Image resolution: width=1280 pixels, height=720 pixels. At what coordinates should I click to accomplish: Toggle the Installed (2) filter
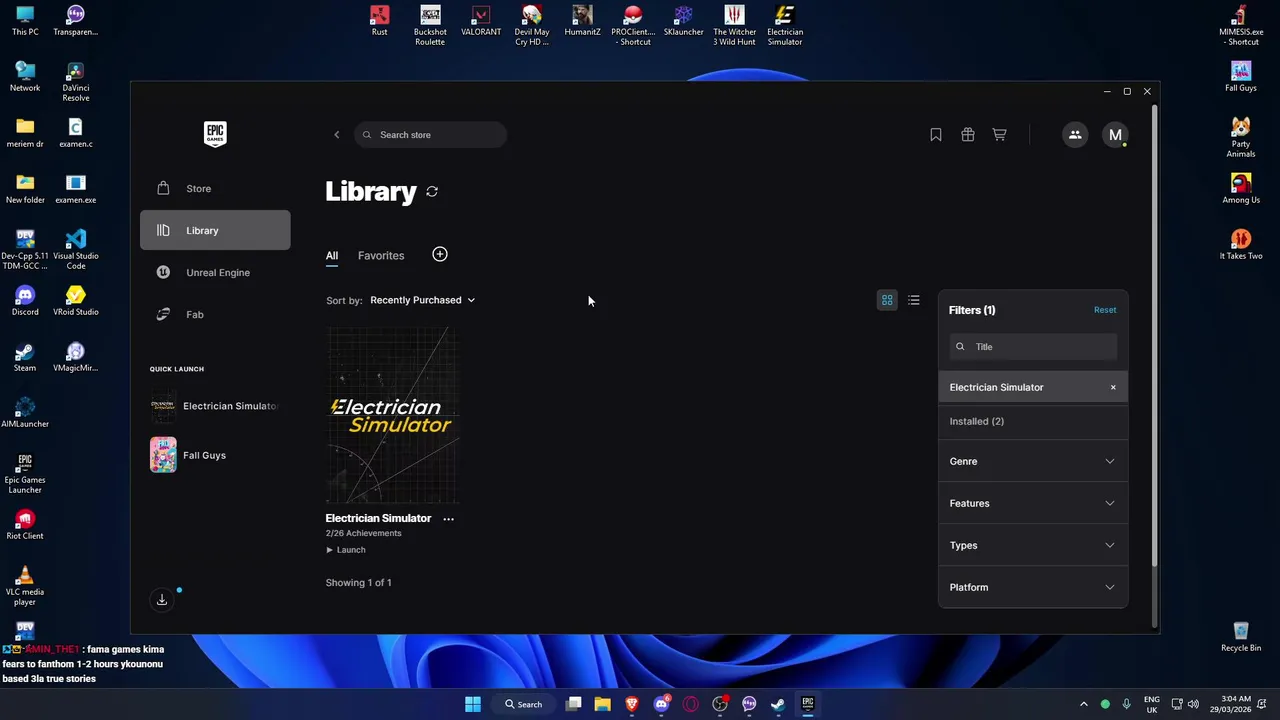[1033, 421]
